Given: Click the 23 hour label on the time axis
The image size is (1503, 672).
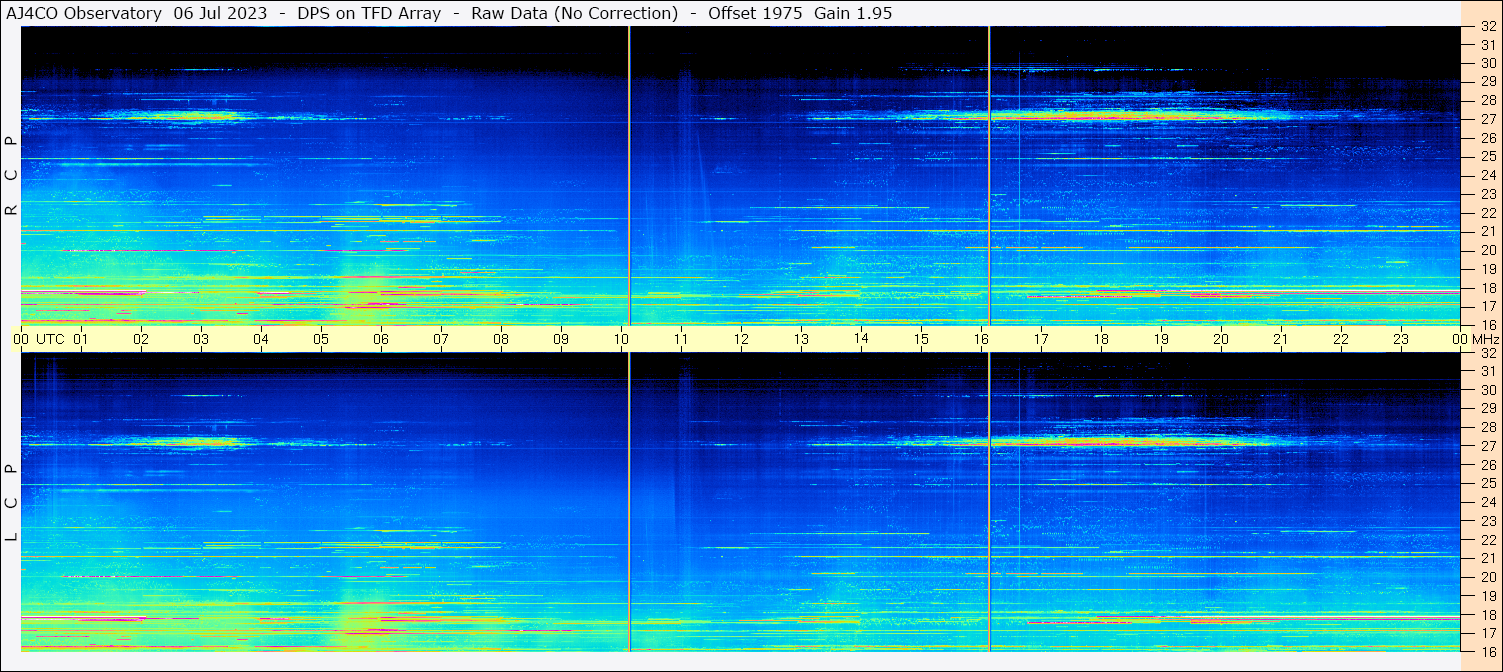Looking at the screenshot, I should (1400, 339).
